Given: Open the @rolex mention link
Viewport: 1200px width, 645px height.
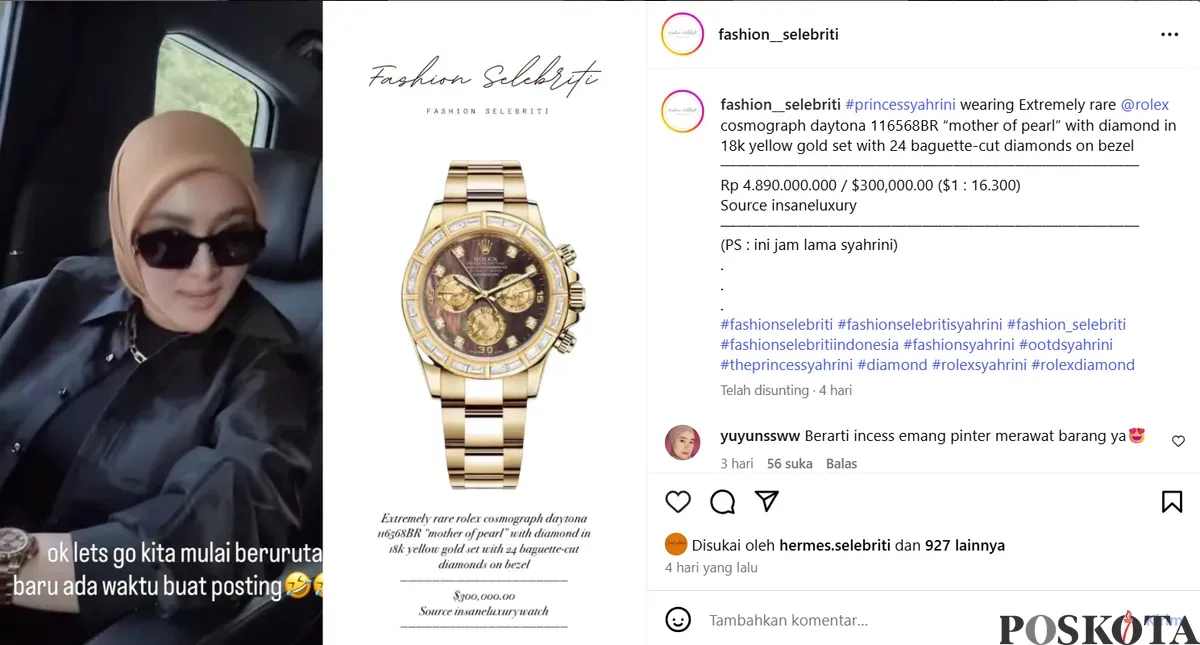Looking at the screenshot, I should point(1144,104).
